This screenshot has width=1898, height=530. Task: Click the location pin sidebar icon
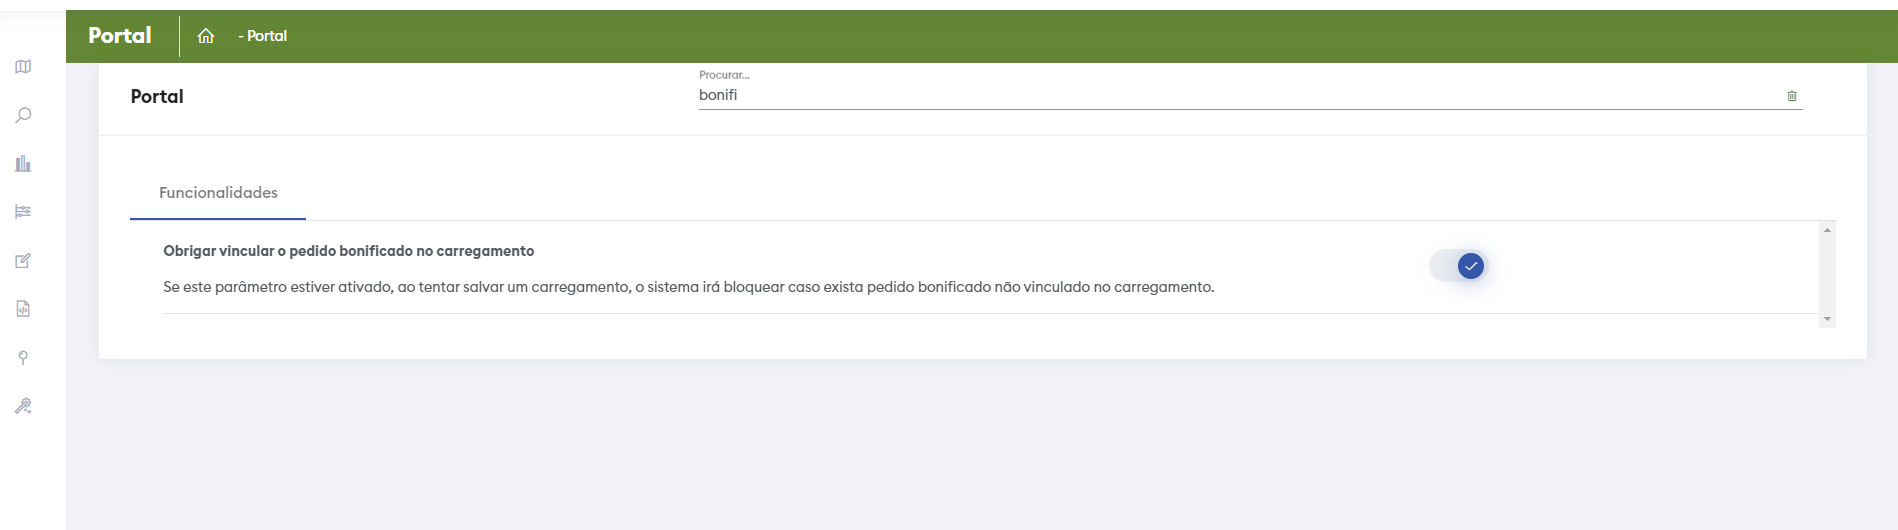tap(23, 358)
